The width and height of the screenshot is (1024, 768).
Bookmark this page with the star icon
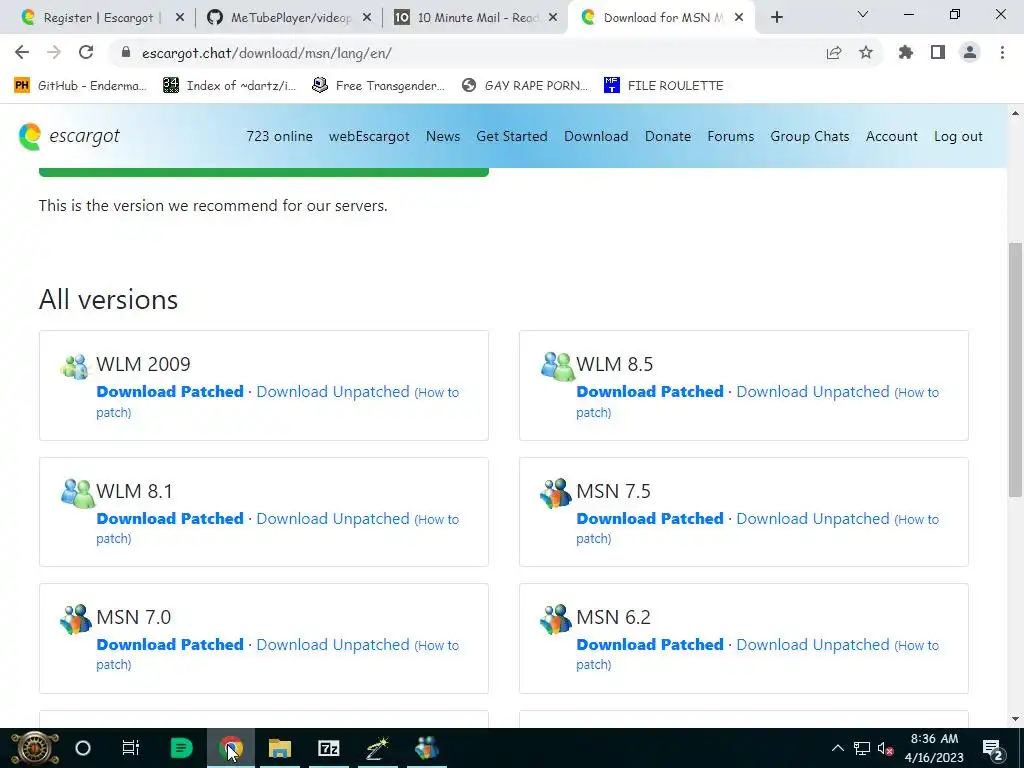coord(866,53)
